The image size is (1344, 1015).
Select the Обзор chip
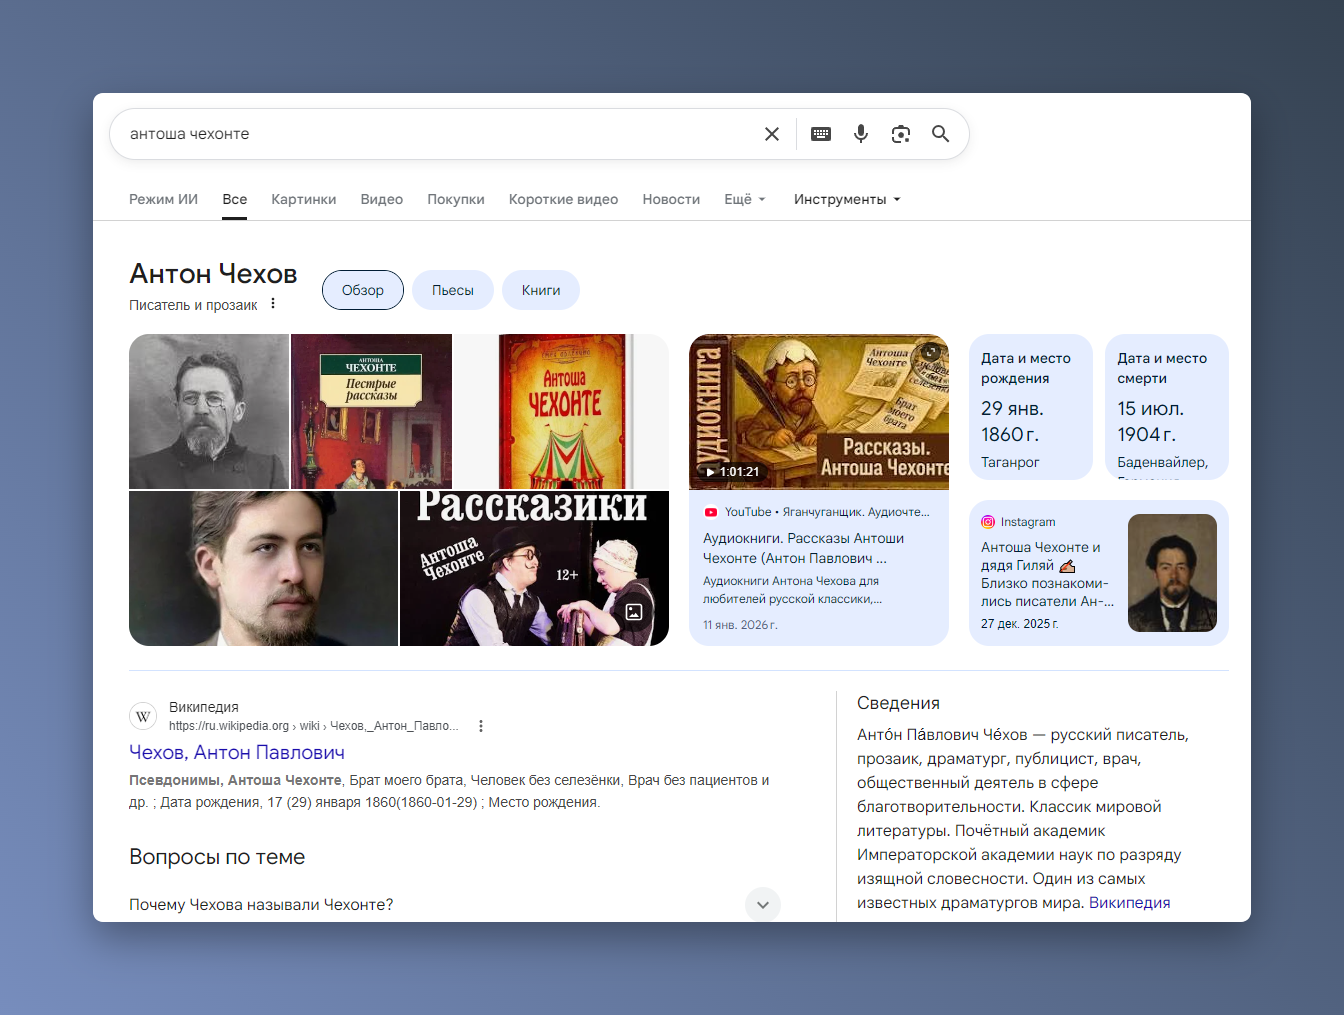[x=363, y=290]
